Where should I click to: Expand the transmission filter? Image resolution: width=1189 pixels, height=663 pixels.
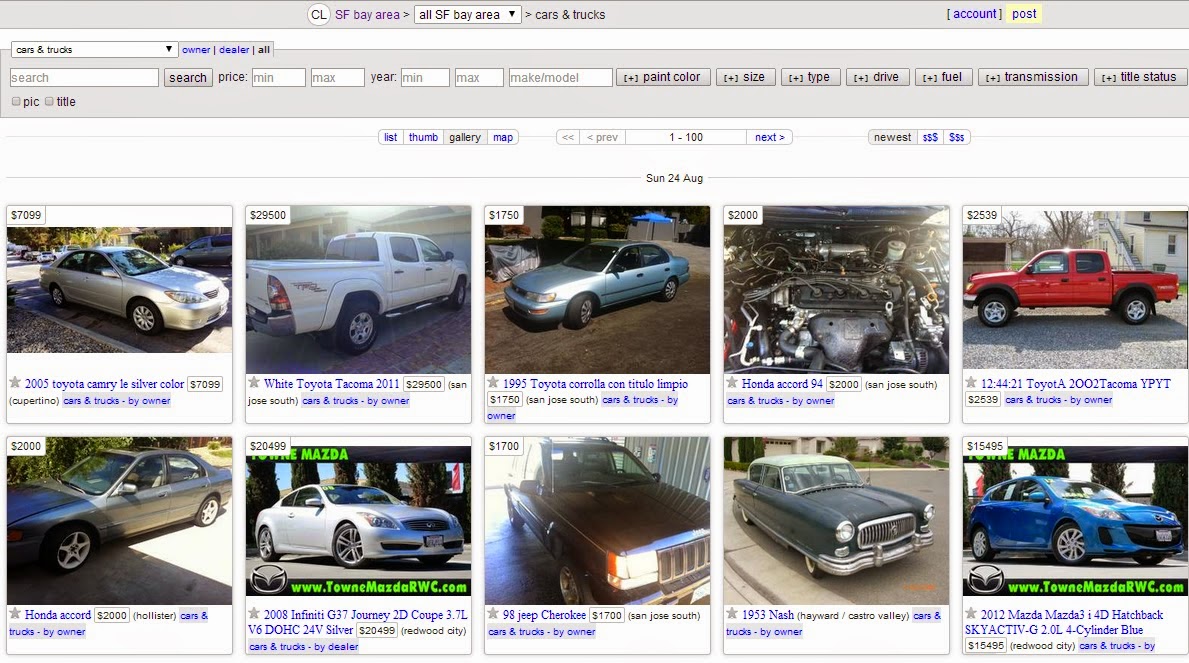(1033, 77)
